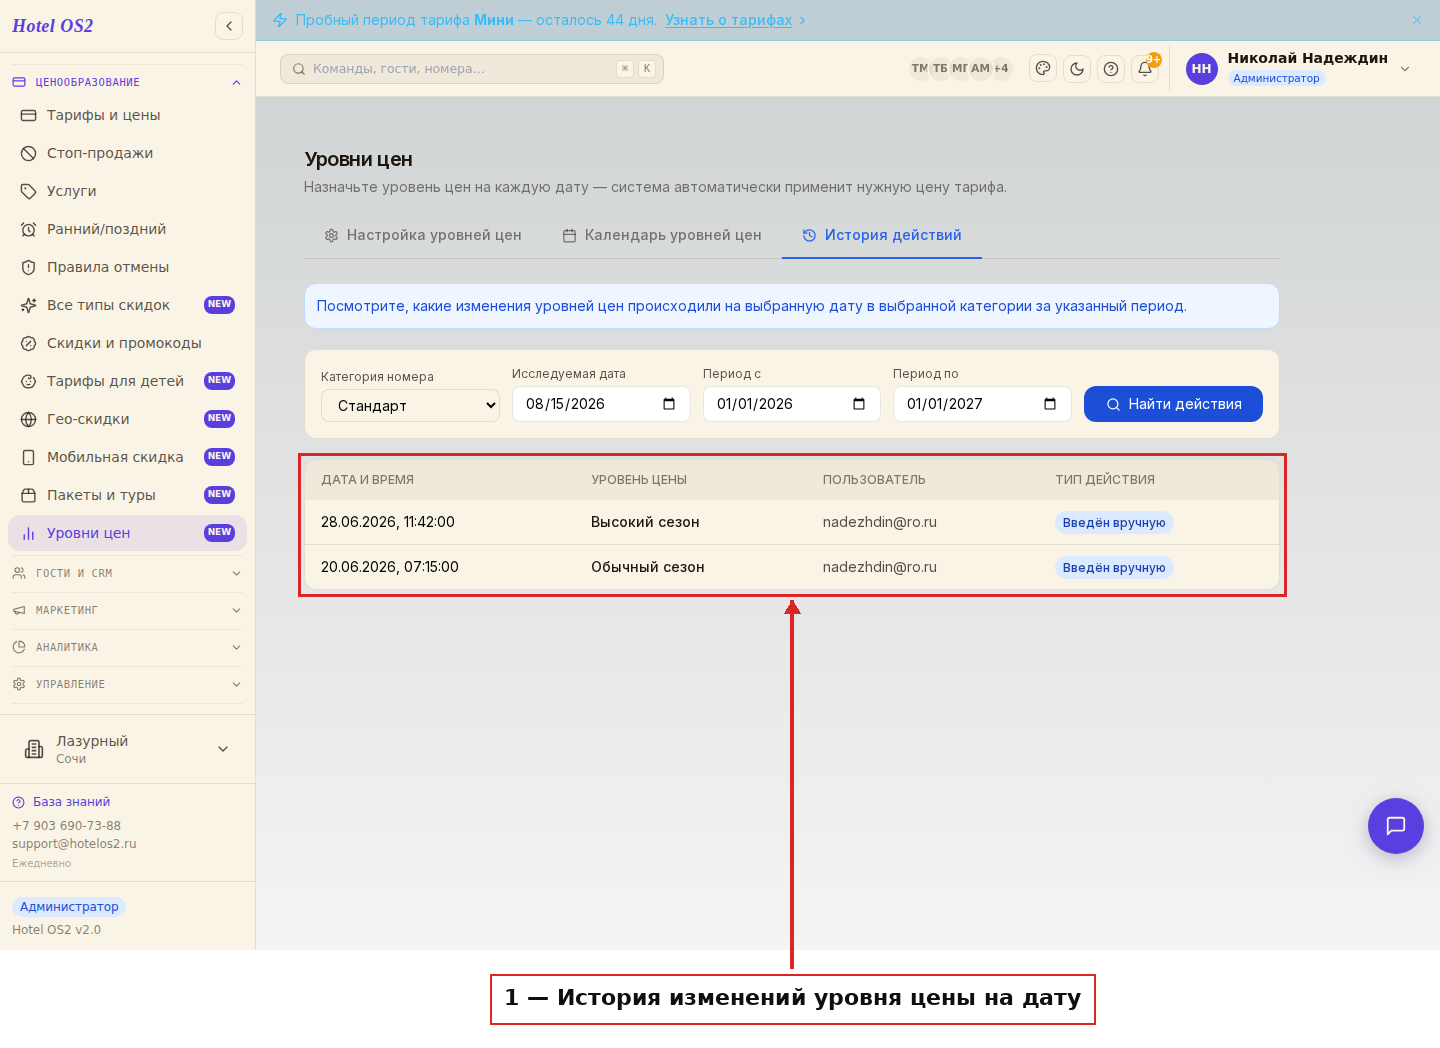Click the ТМ user avatar
This screenshot has width=1440, height=1048.
(919, 69)
